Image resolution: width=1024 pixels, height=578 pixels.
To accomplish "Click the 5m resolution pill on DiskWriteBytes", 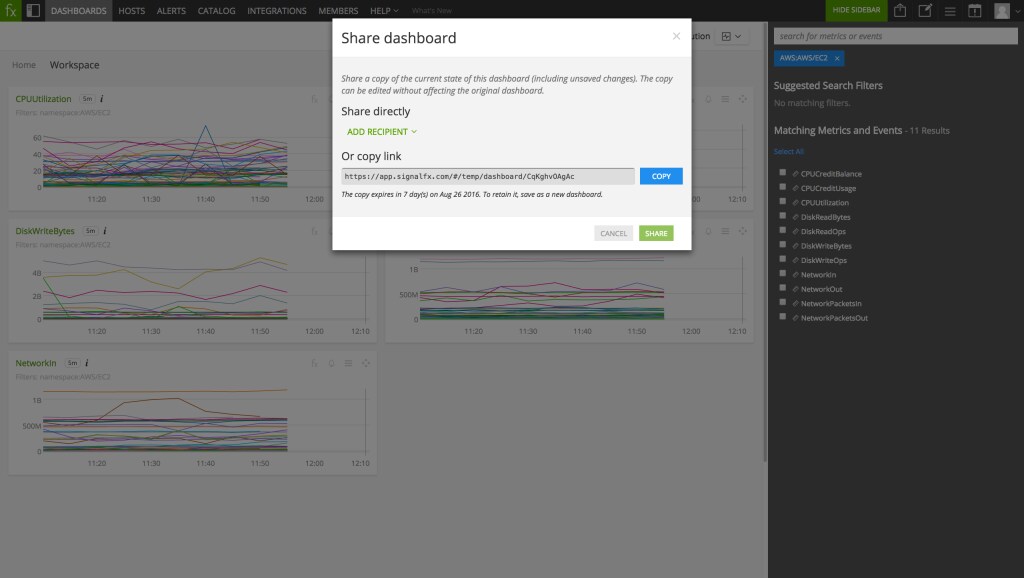I will [90, 231].
